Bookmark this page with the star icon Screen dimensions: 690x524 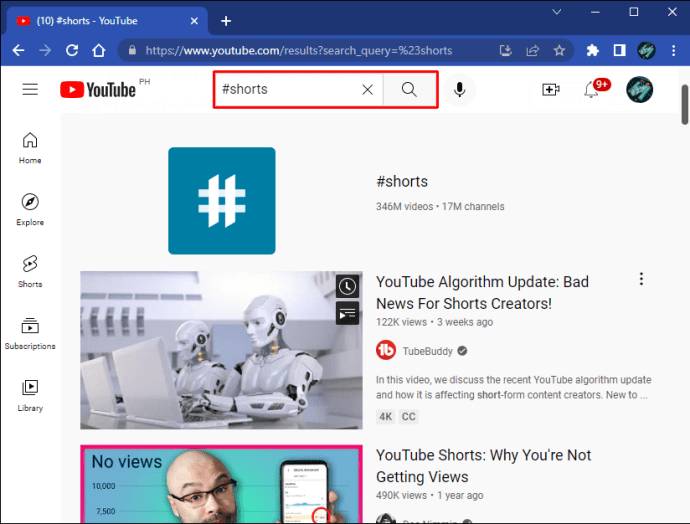(559, 51)
